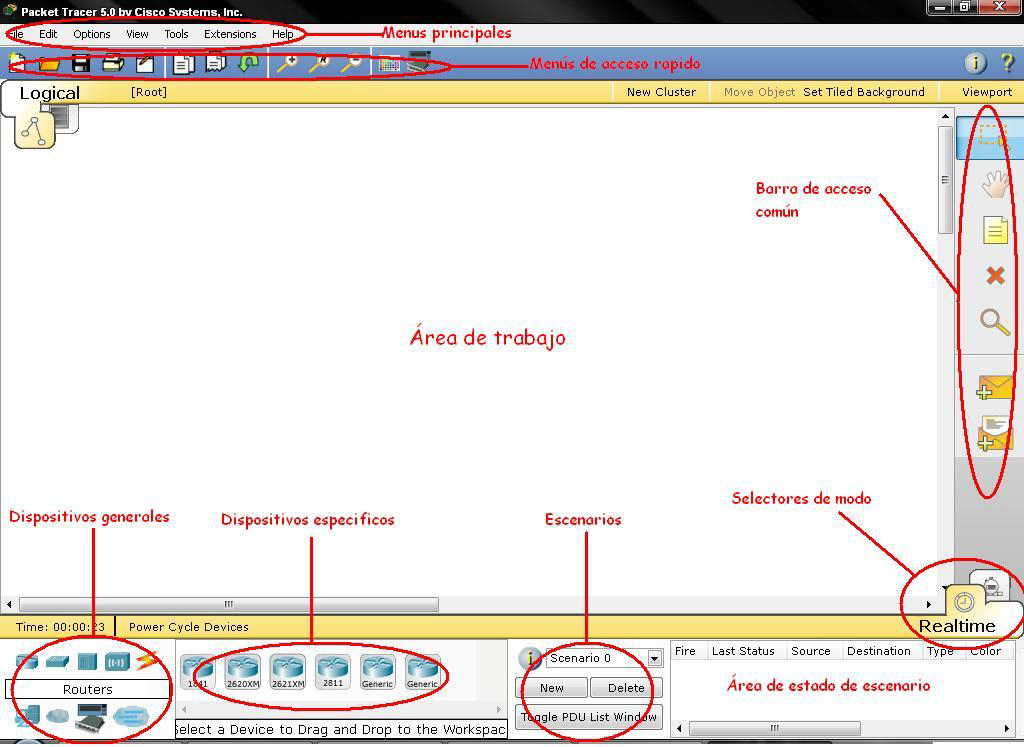Switch to the Logical workspace tab
1024x747 pixels.
[48, 92]
